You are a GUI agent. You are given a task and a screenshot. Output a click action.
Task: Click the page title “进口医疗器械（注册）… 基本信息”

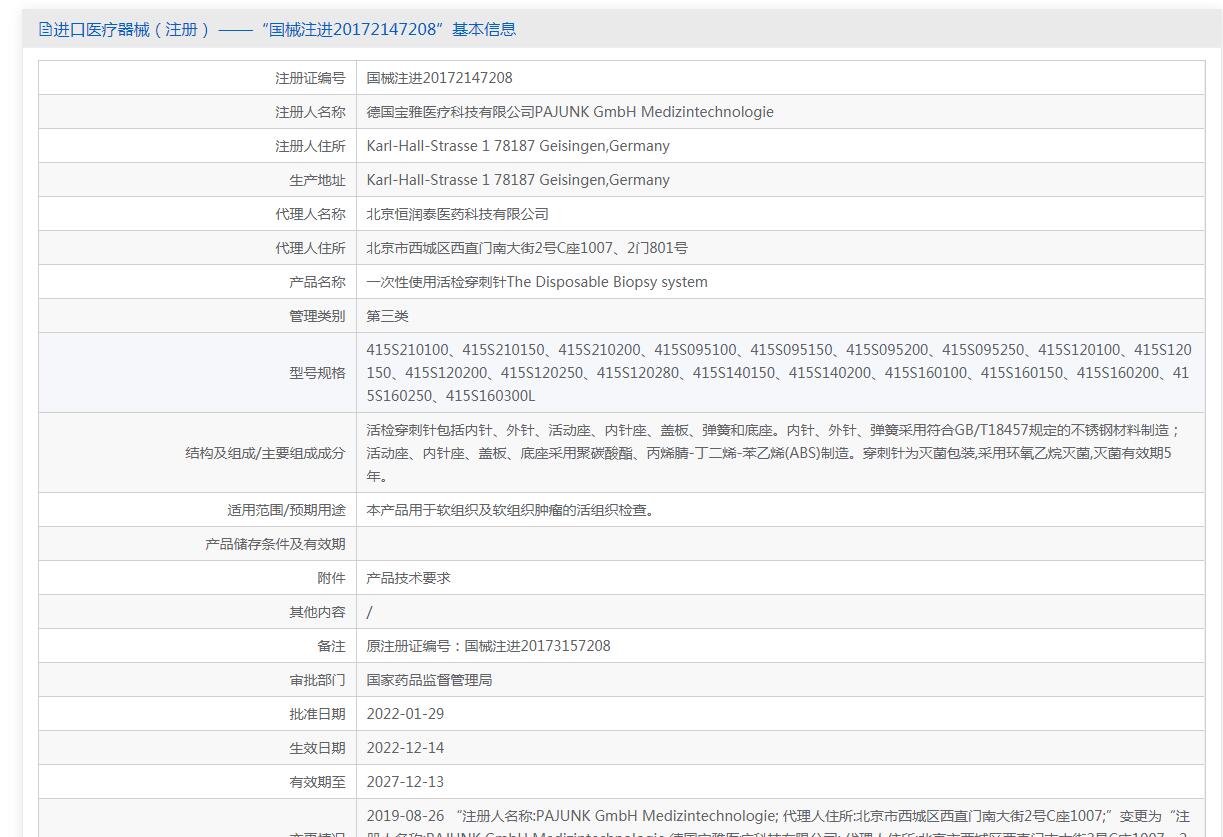(284, 30)
